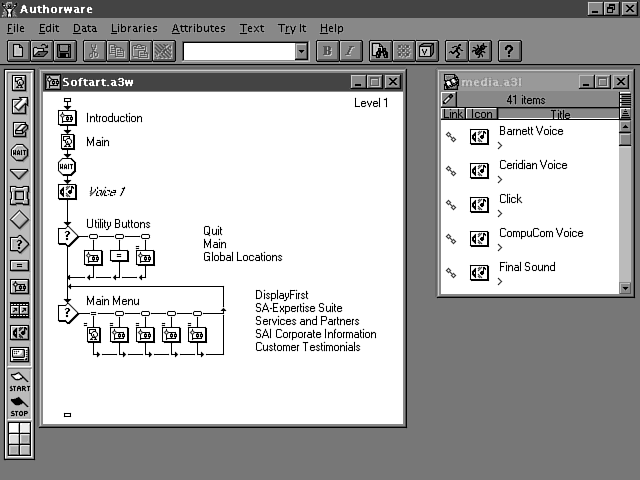This screenshot has height=480, width=640.
Task: Pick the Start flag in the palette
Action: 19,382
